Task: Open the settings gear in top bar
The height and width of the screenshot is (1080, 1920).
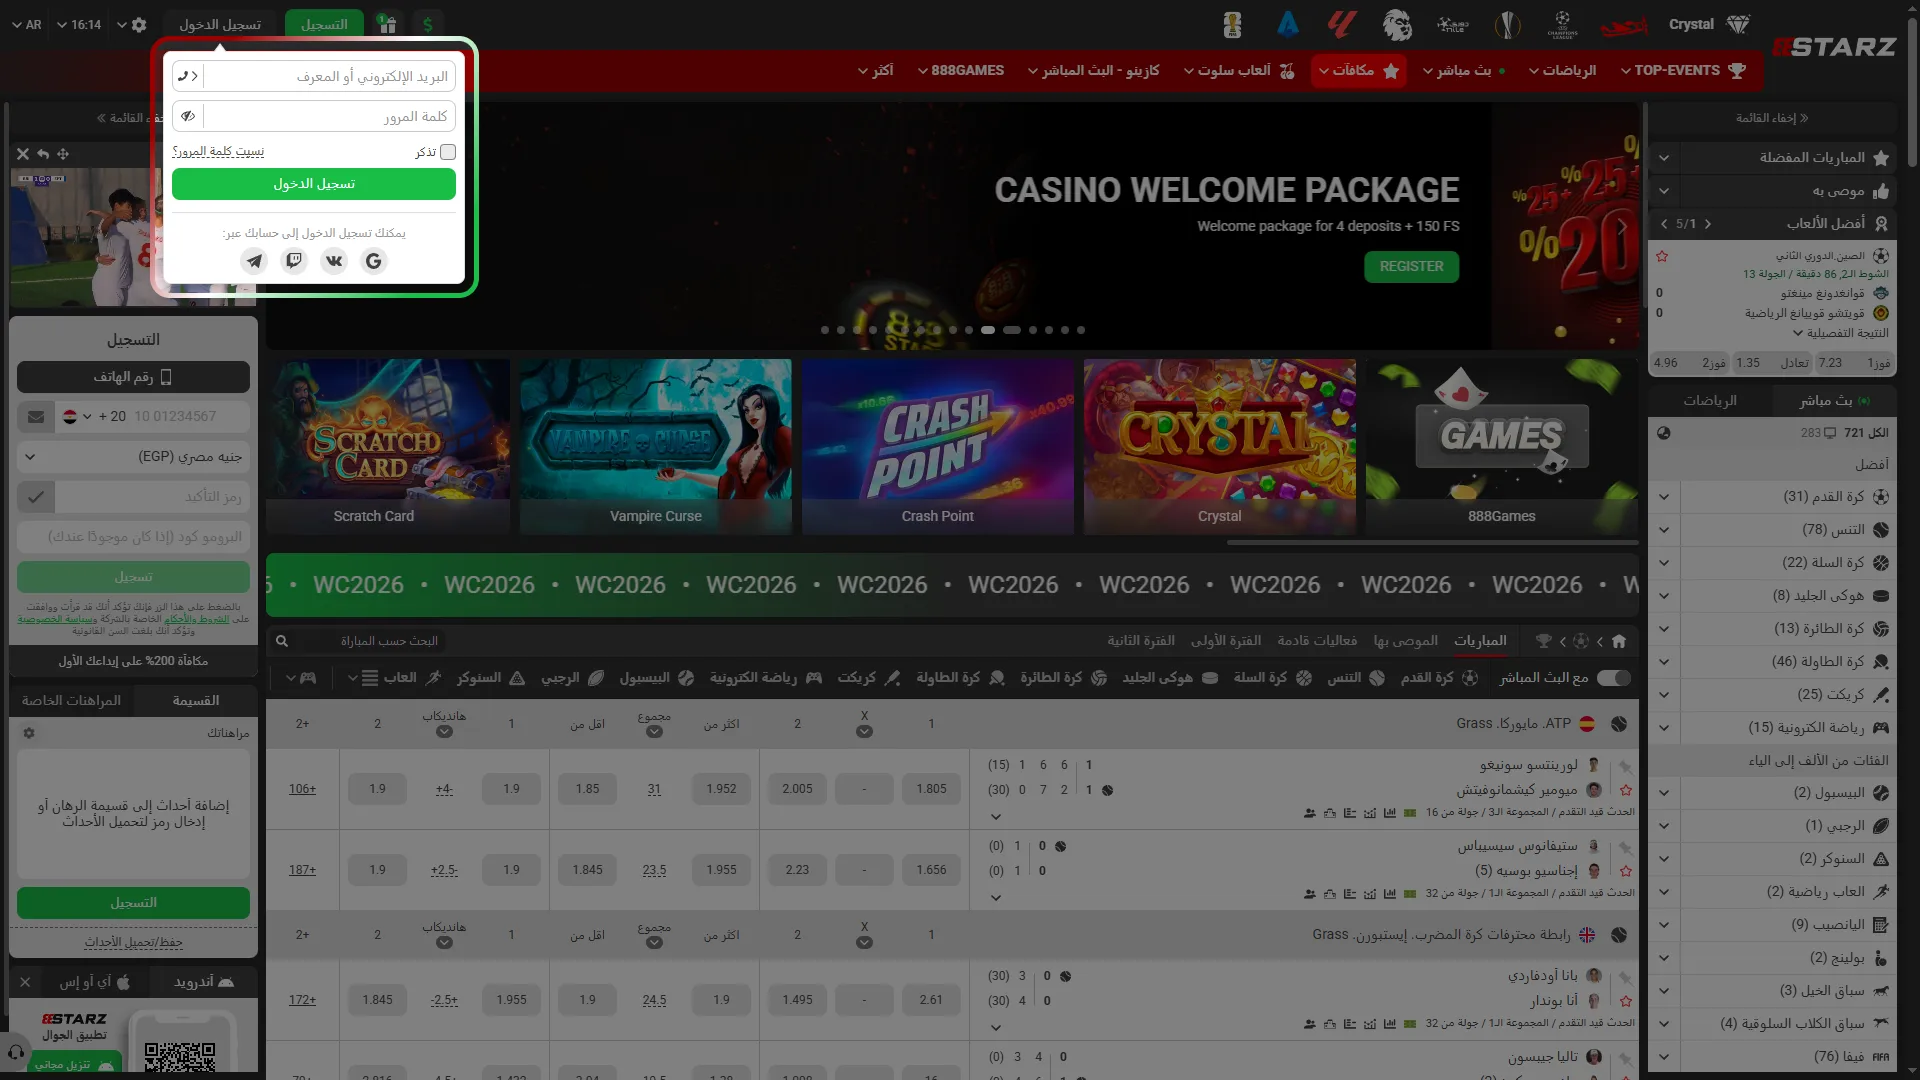Action: point(139,25)
